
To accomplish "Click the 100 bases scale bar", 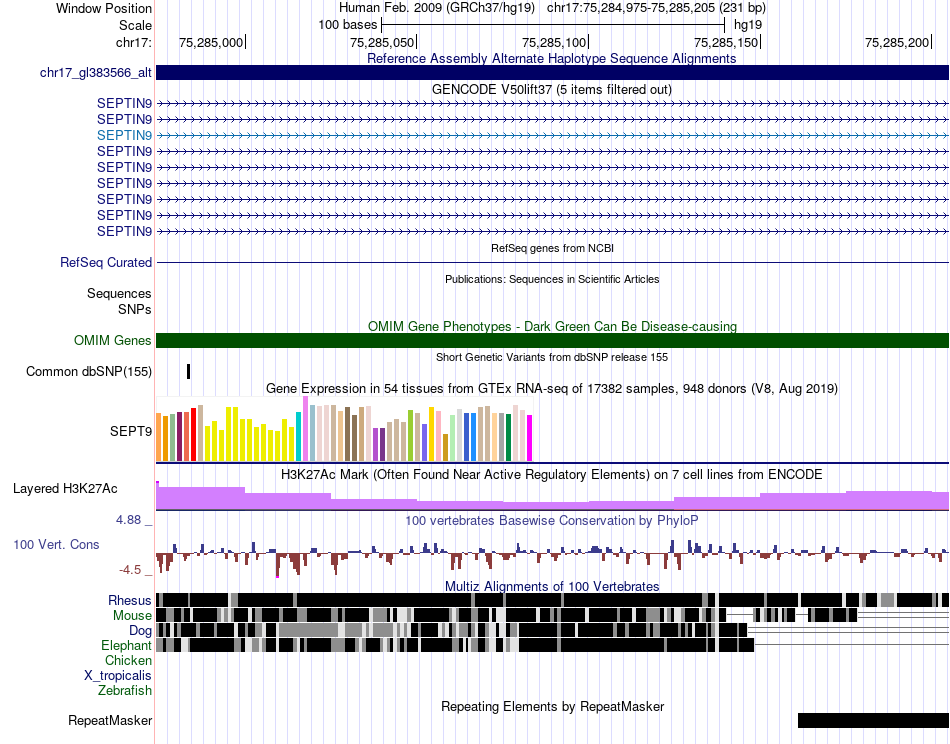I will (553, 25).
